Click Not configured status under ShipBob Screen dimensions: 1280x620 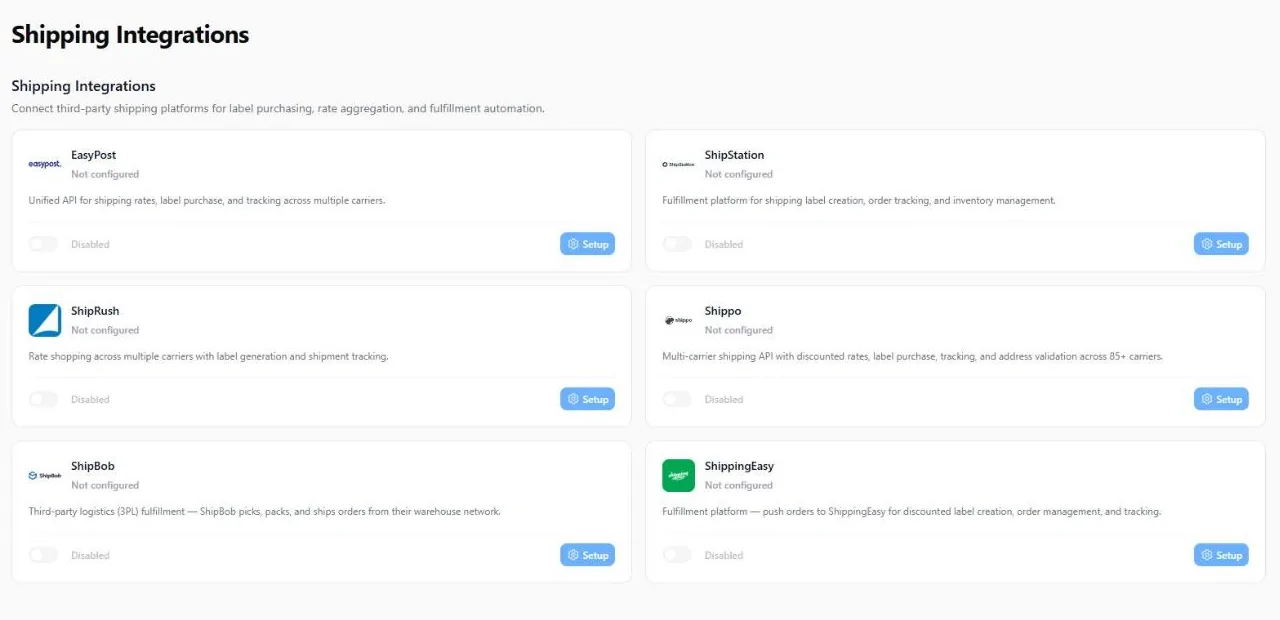click(x=105, y=485)
